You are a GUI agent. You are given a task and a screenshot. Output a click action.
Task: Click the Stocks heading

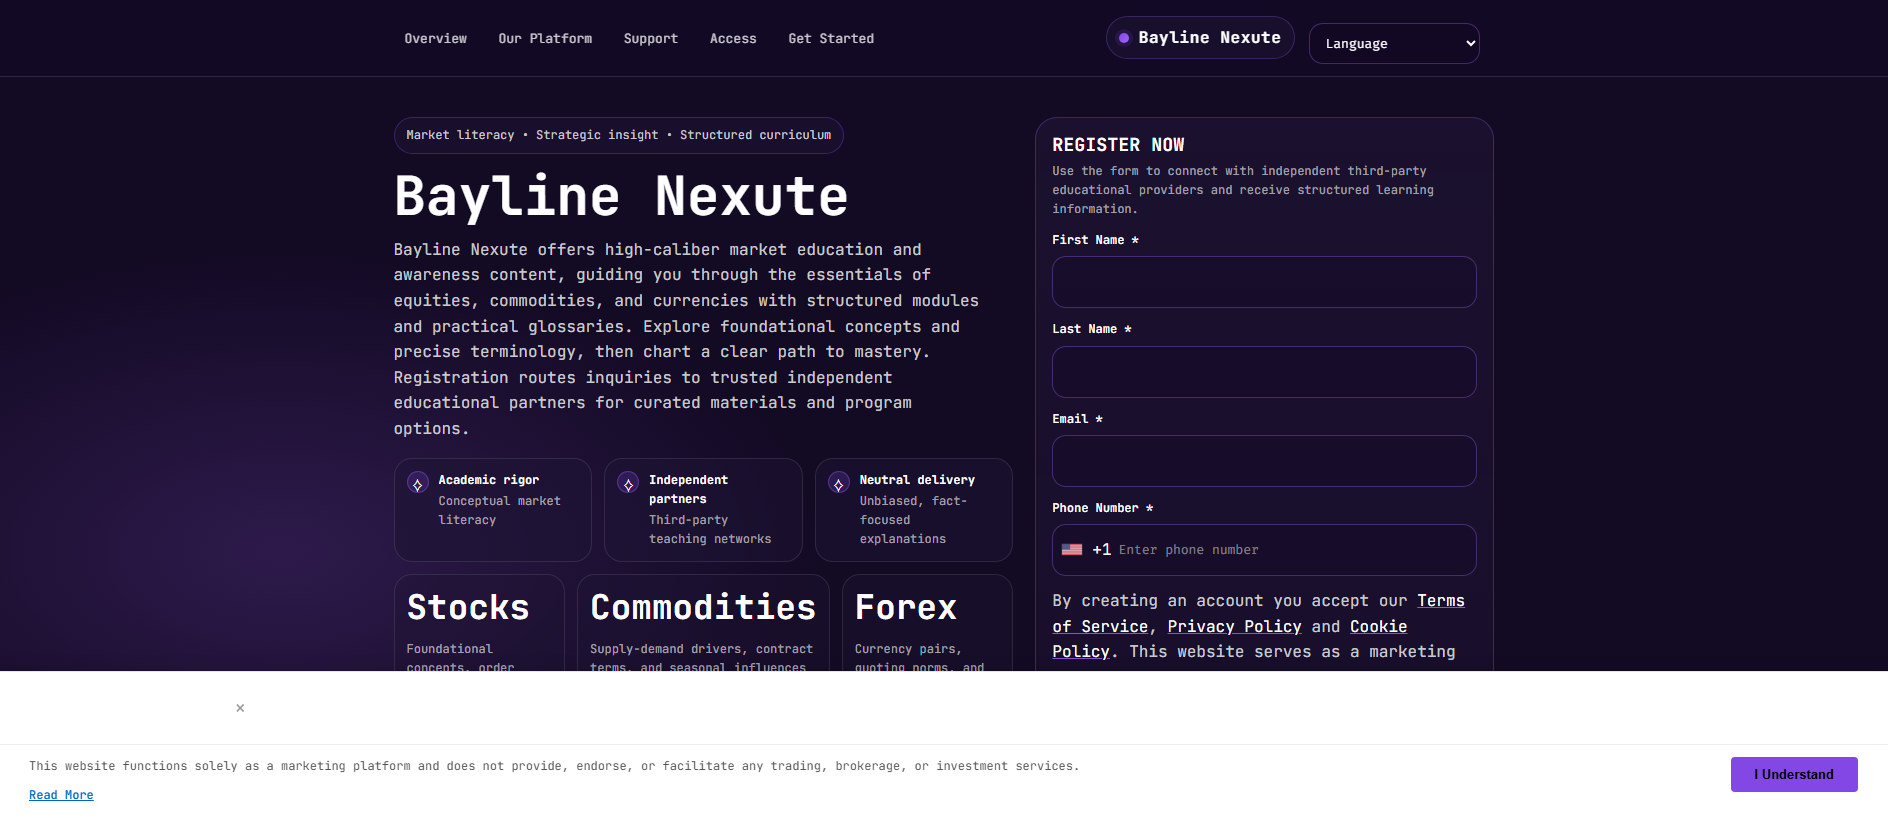pos(468,607)
